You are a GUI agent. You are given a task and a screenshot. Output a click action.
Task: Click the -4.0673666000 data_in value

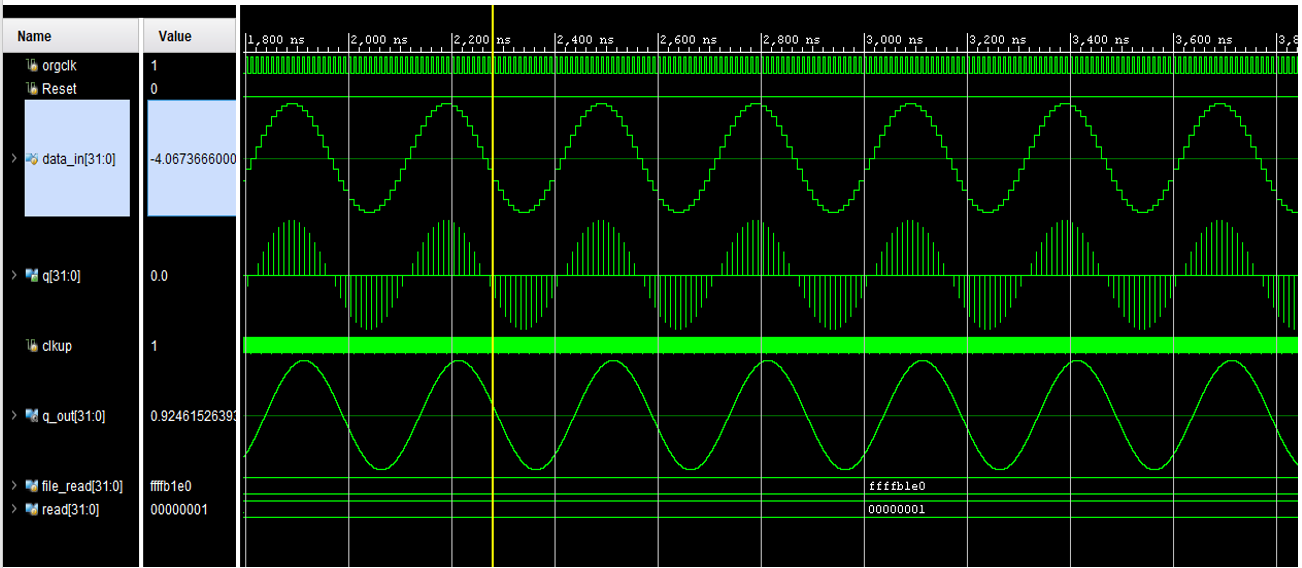[192, 158]
